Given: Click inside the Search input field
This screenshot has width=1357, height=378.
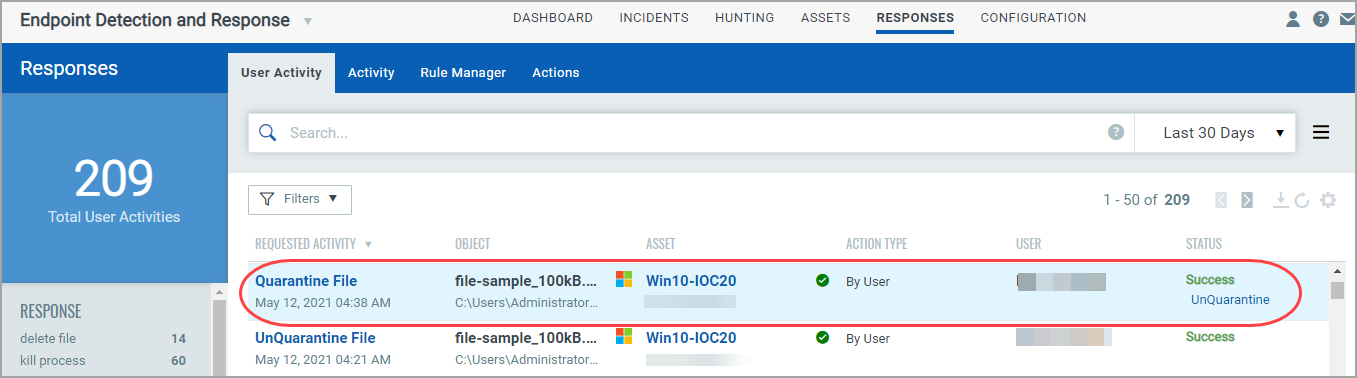Looking at the screenshot, I should point(690,133).
